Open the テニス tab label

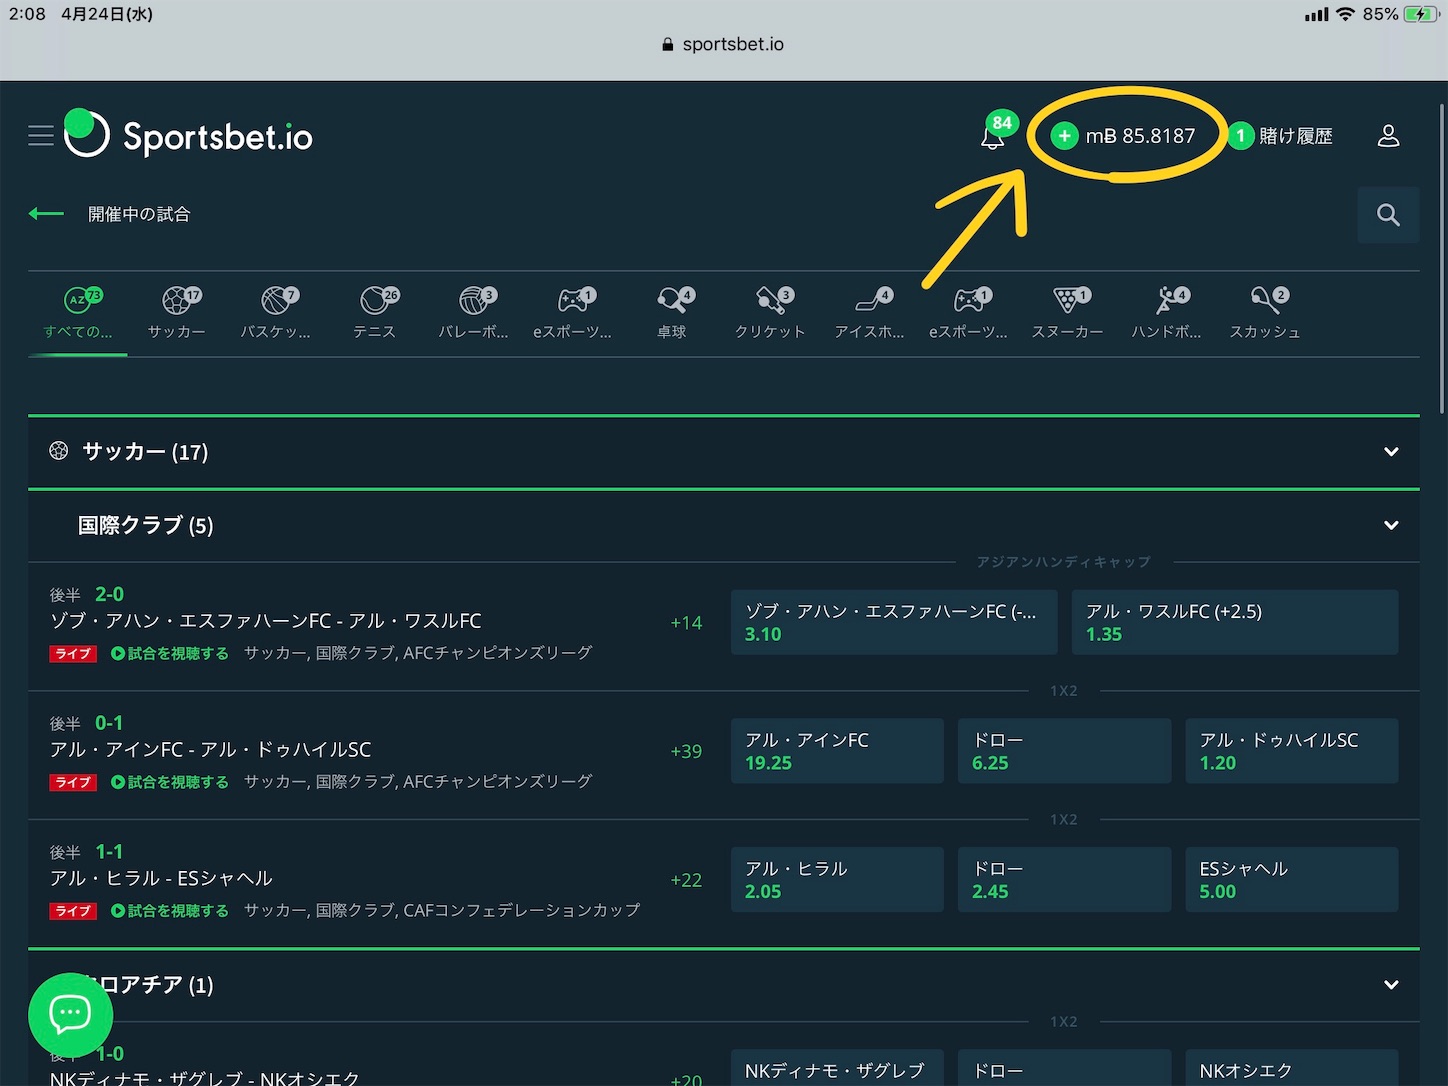[x=375, y=332]
